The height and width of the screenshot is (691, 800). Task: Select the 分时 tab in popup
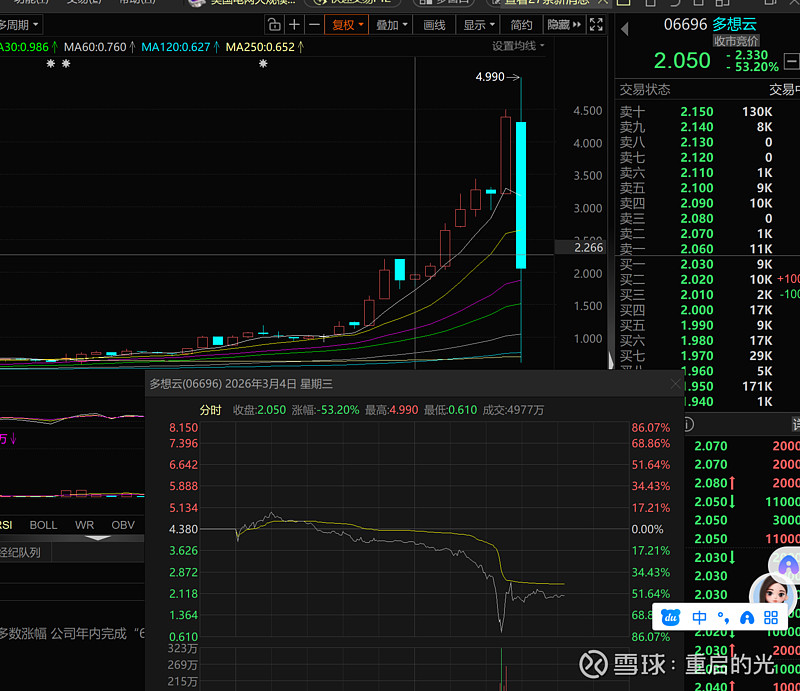(x=210, y=410)
